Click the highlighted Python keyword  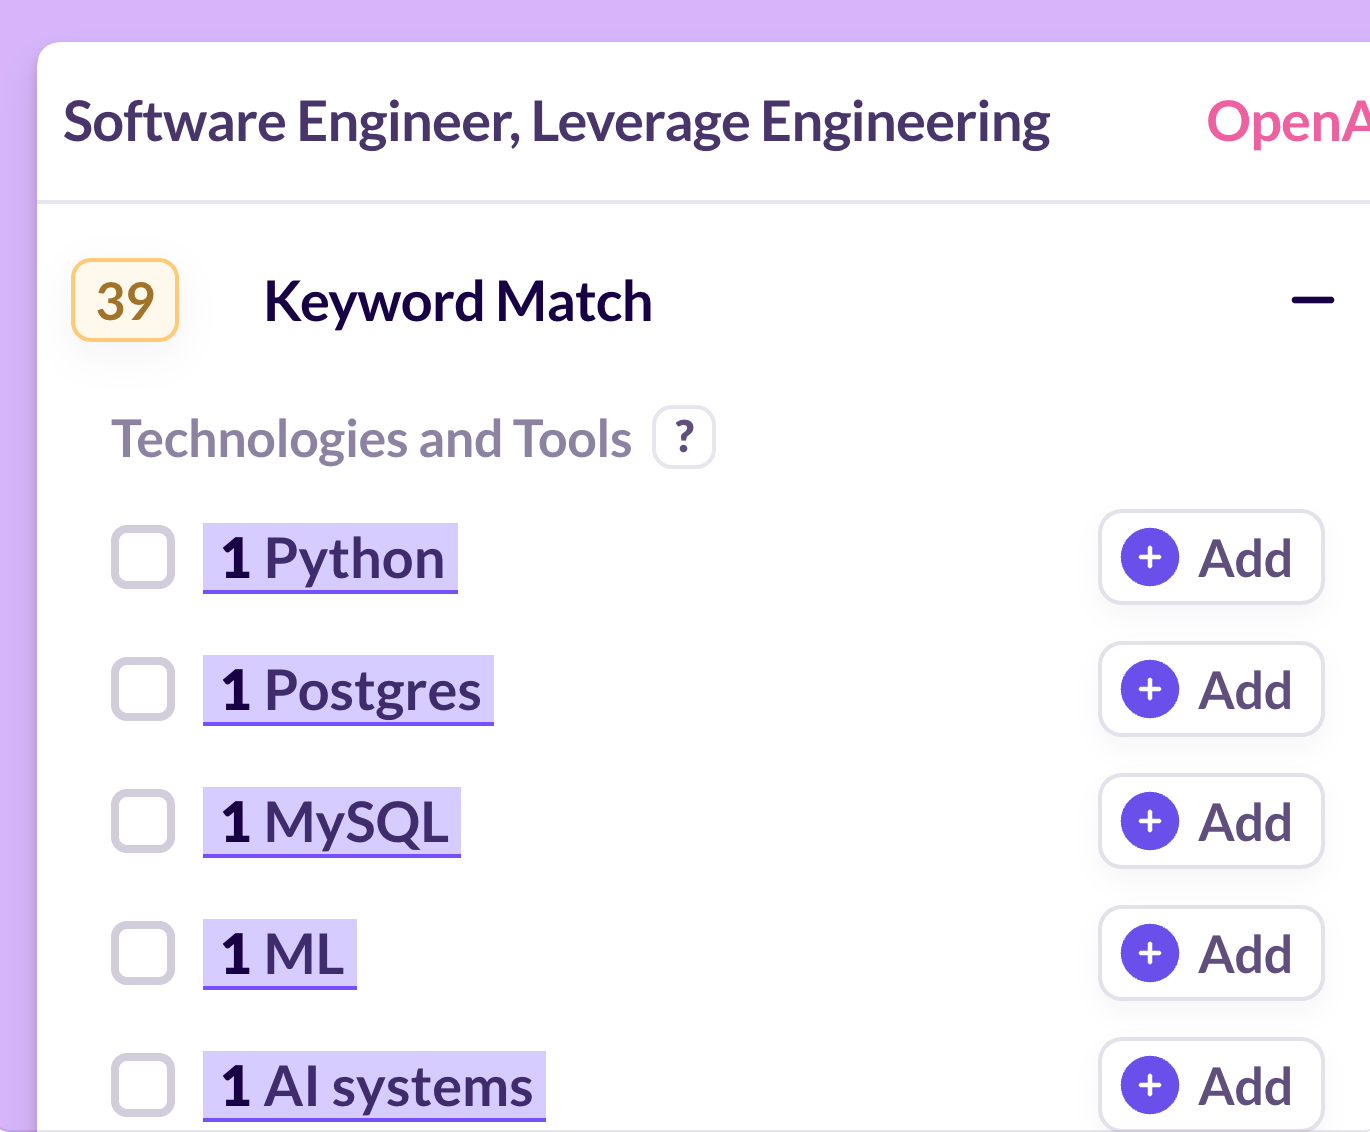click(331, 558)
